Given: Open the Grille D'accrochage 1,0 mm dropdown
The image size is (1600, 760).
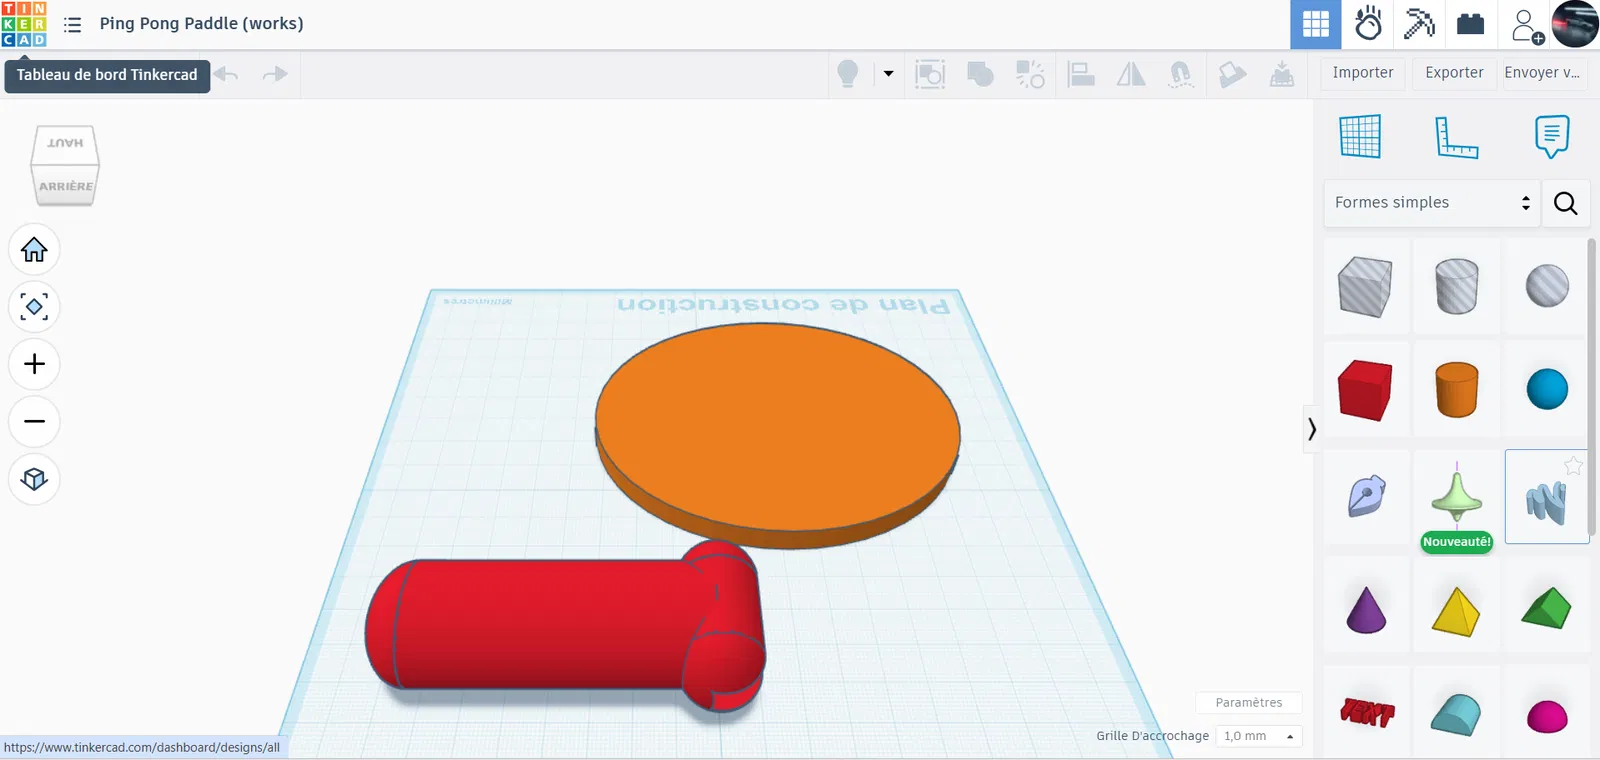Looking at the screenshot, I should coord(1260,736).
